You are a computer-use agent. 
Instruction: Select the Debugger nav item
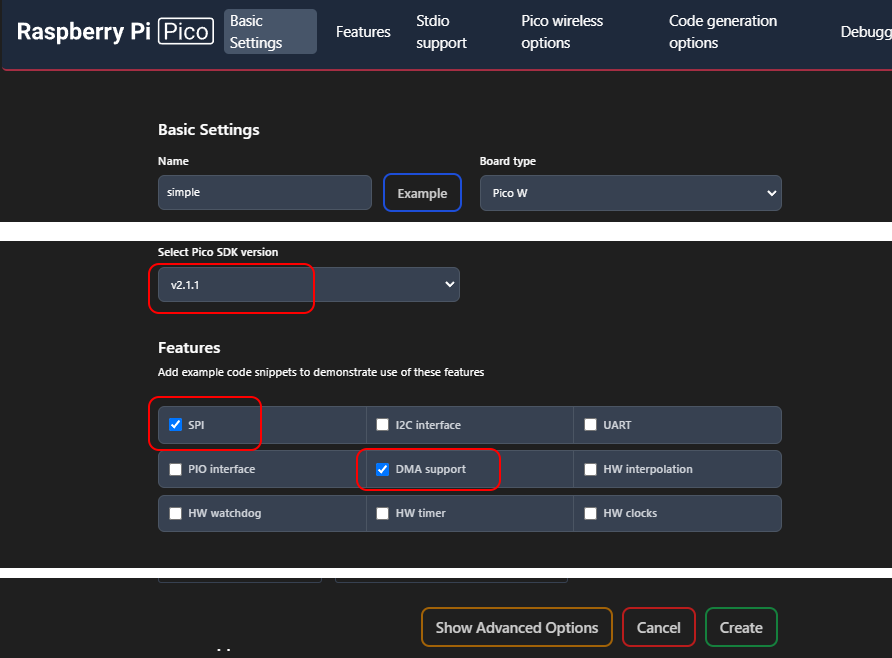coord(866,32)
